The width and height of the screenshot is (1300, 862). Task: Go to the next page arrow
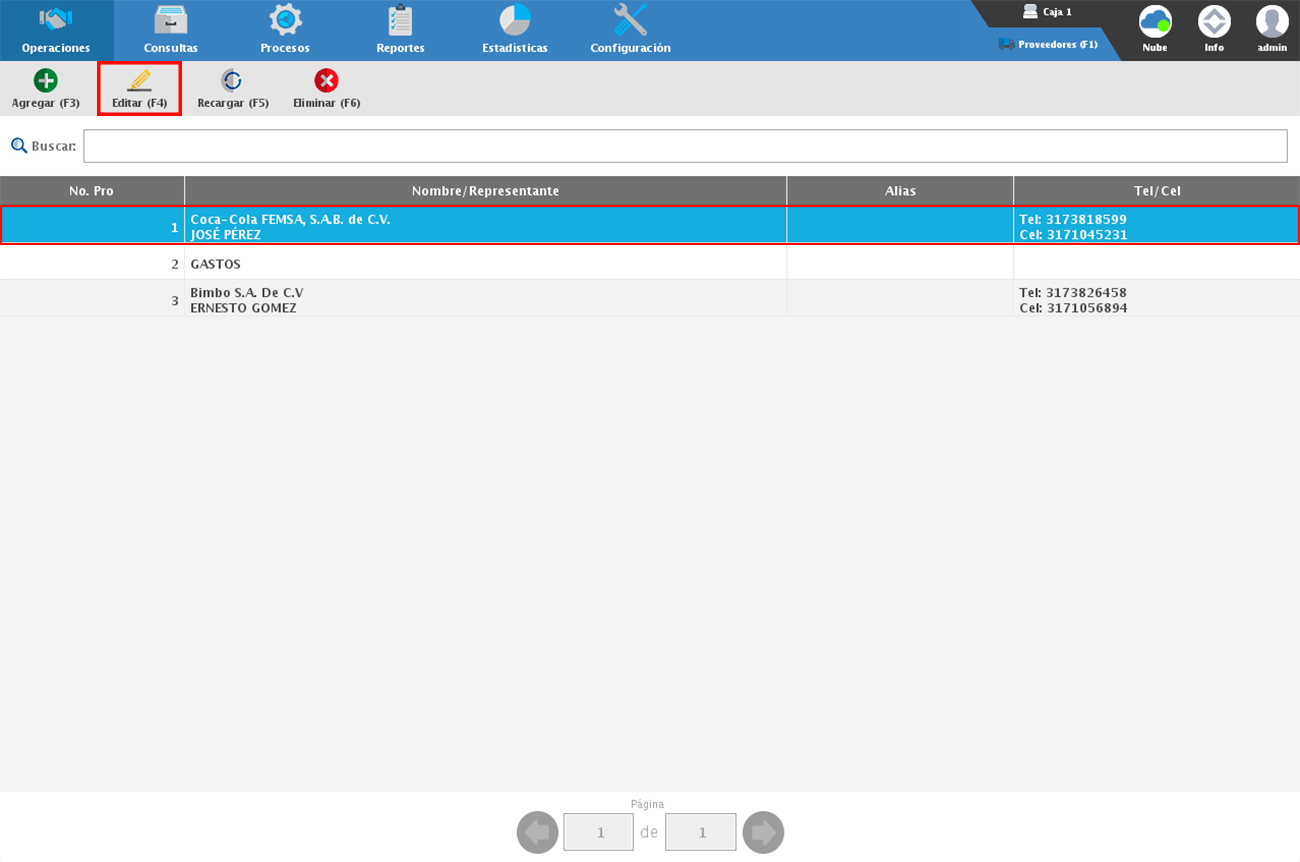coord(763,832)
